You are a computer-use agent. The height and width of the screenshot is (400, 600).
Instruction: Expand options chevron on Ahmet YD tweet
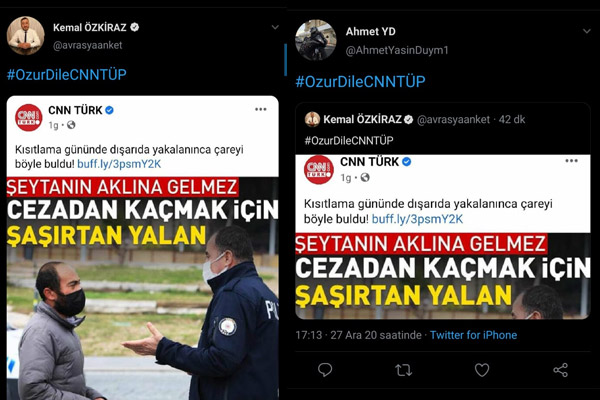[587, 31]
